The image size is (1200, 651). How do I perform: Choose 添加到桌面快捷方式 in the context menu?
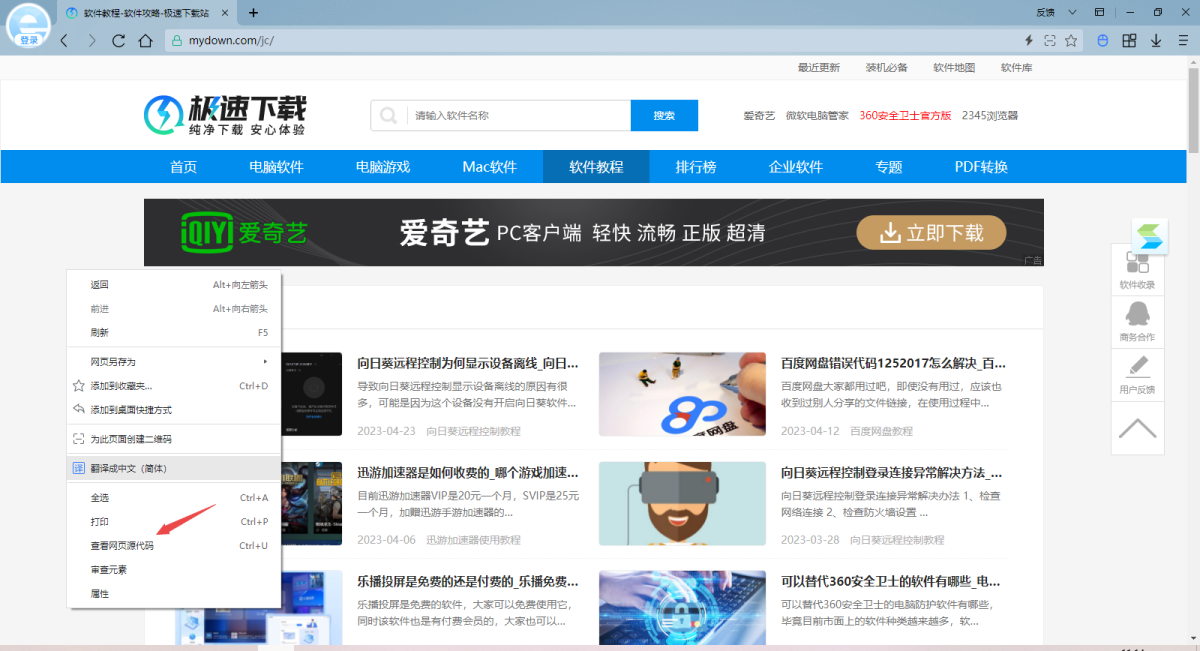(174, 410)
